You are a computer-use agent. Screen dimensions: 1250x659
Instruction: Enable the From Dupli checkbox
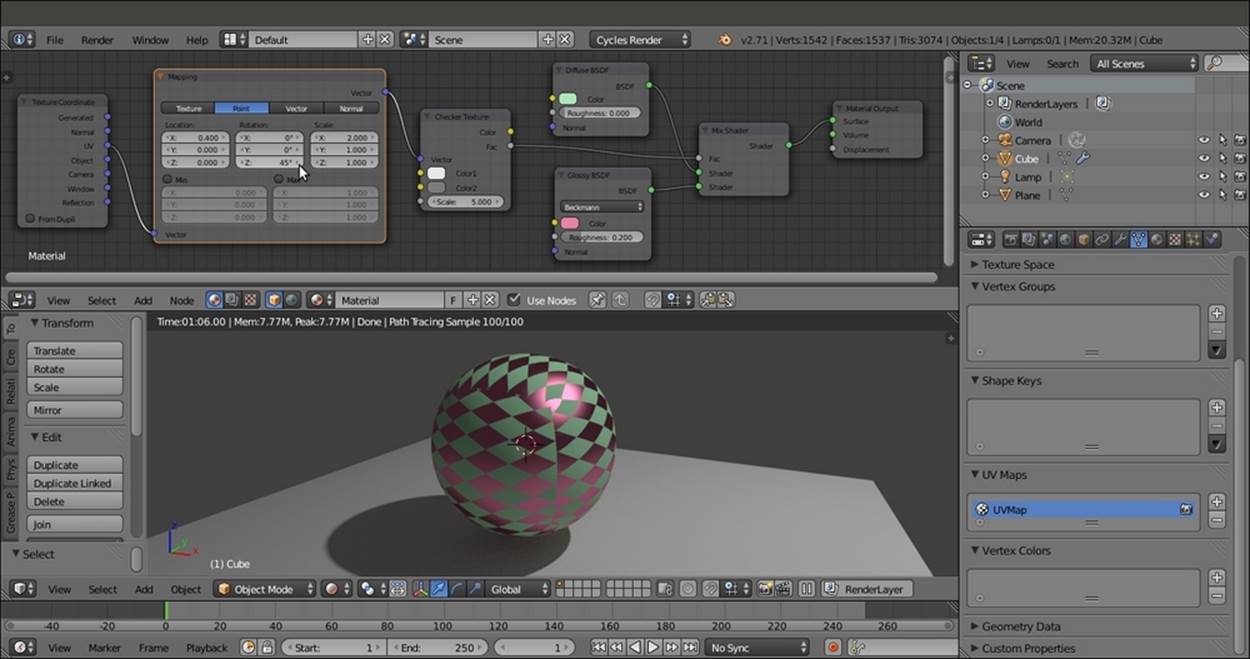(30, 219)
